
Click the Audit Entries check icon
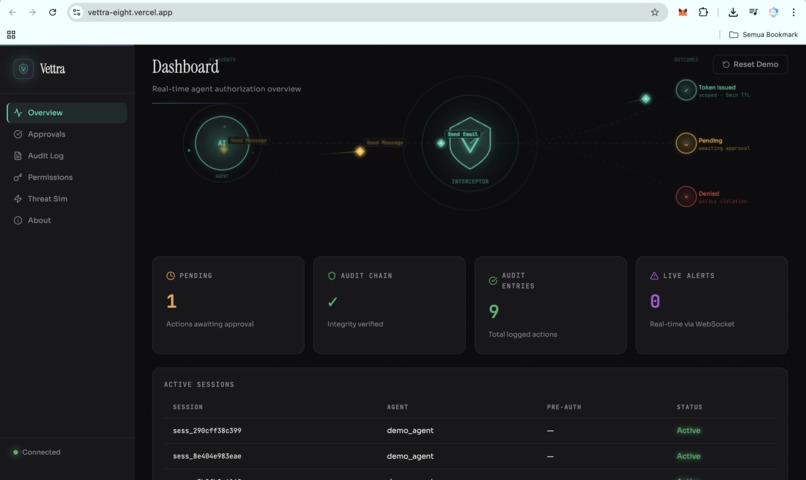click(493, 281)
